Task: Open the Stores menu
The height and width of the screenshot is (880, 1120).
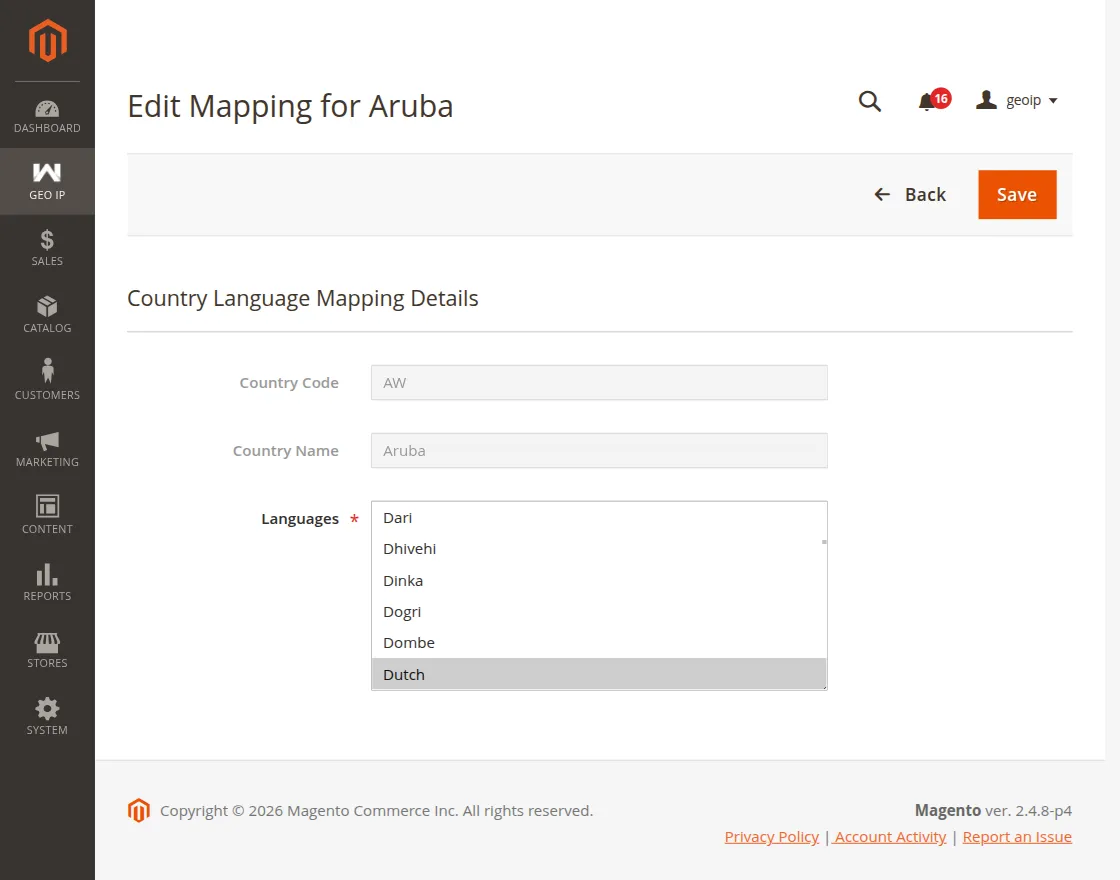Action: (47, 651)
